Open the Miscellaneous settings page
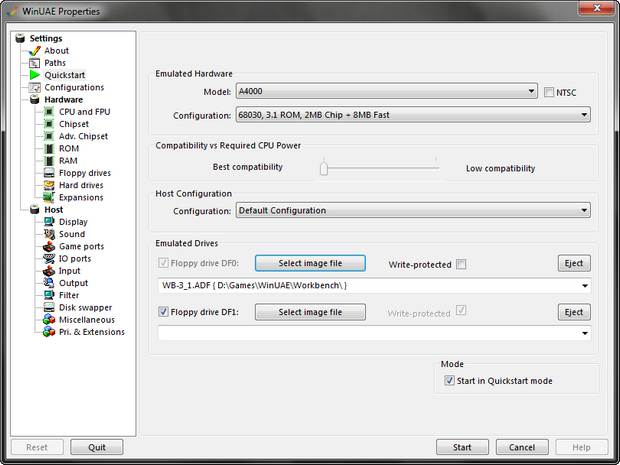This screenshot has width=620, height=465. pos(87,319)
